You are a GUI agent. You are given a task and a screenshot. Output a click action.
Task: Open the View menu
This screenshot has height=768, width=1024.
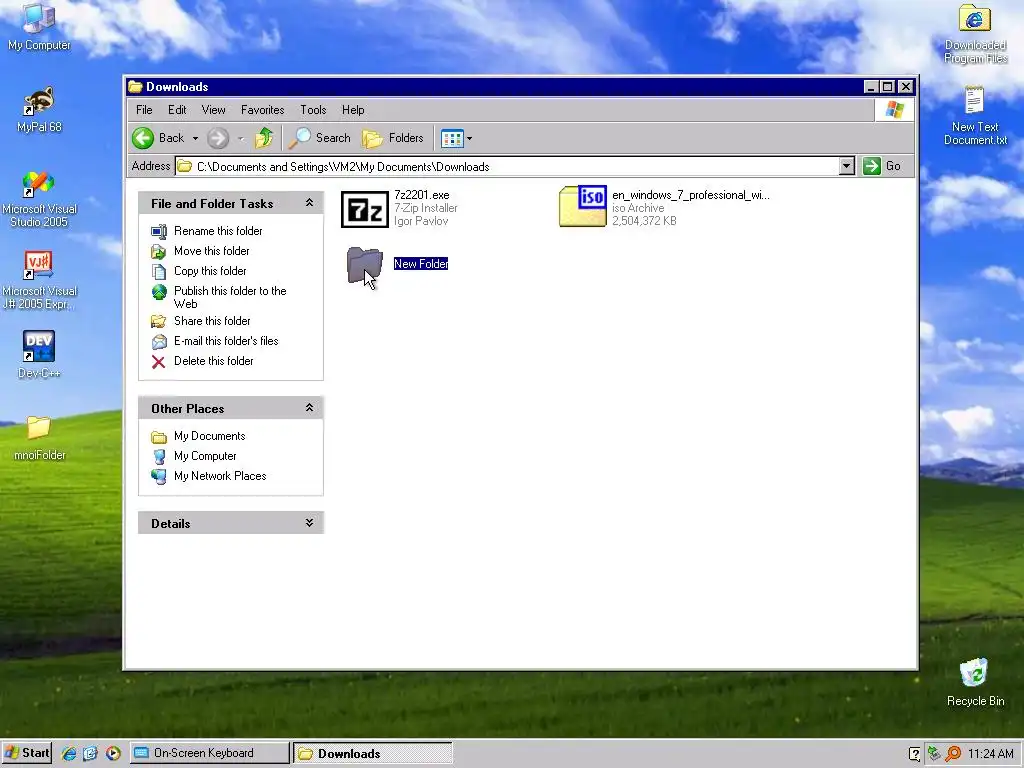[214, 110]
